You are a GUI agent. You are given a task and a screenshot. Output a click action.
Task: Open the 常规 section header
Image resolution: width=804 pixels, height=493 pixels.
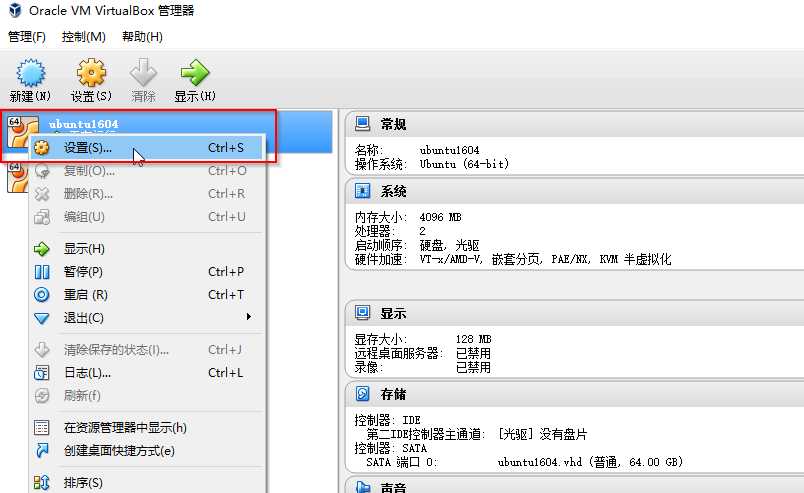574,124
